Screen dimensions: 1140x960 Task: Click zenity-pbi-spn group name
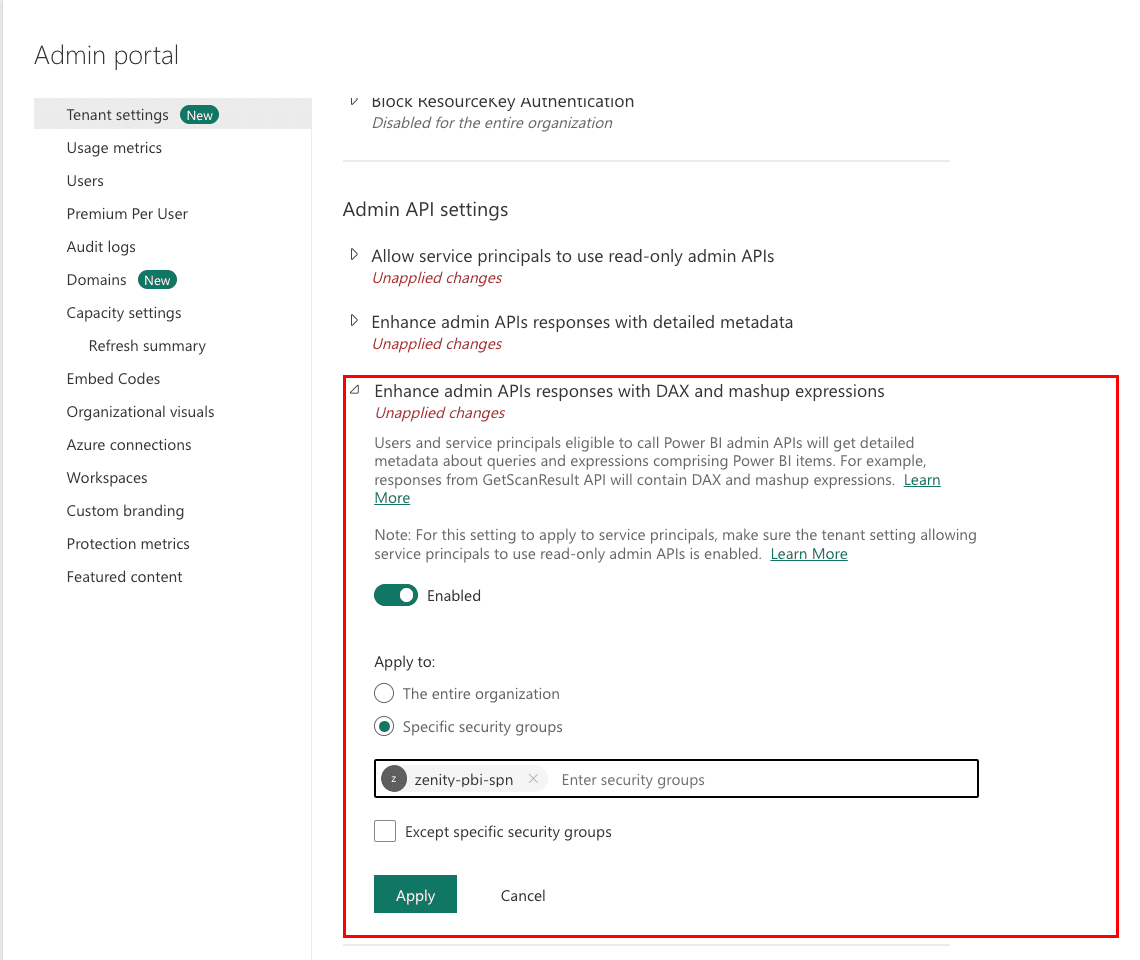[464, 780]
